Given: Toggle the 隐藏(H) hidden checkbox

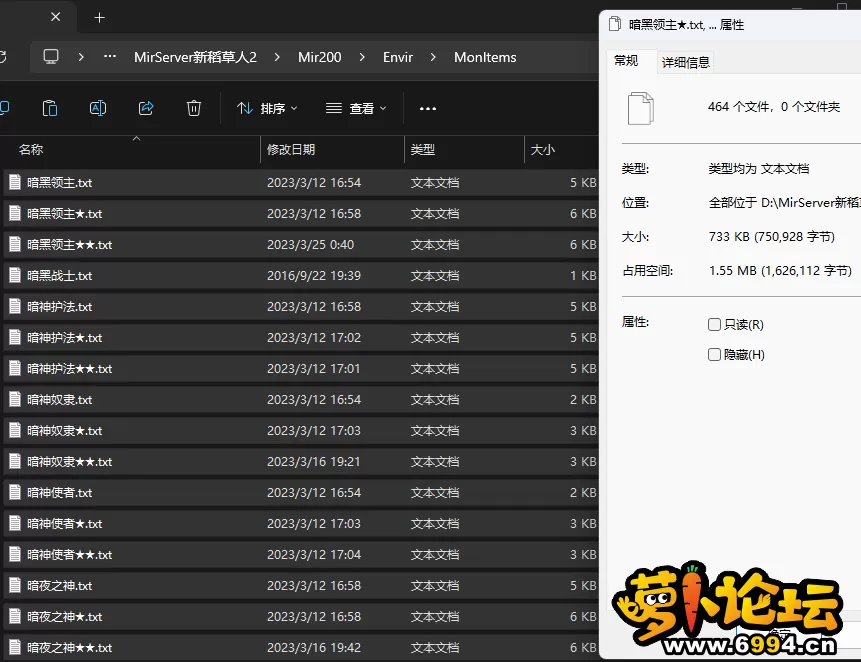Looking at the screenshot, I should [714, 355].
